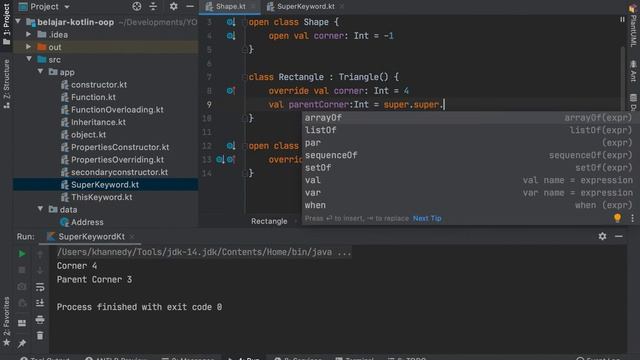Toggle the 2: Favorites side tab
This screenshot has width=640, height=360.
click(6, 322)
